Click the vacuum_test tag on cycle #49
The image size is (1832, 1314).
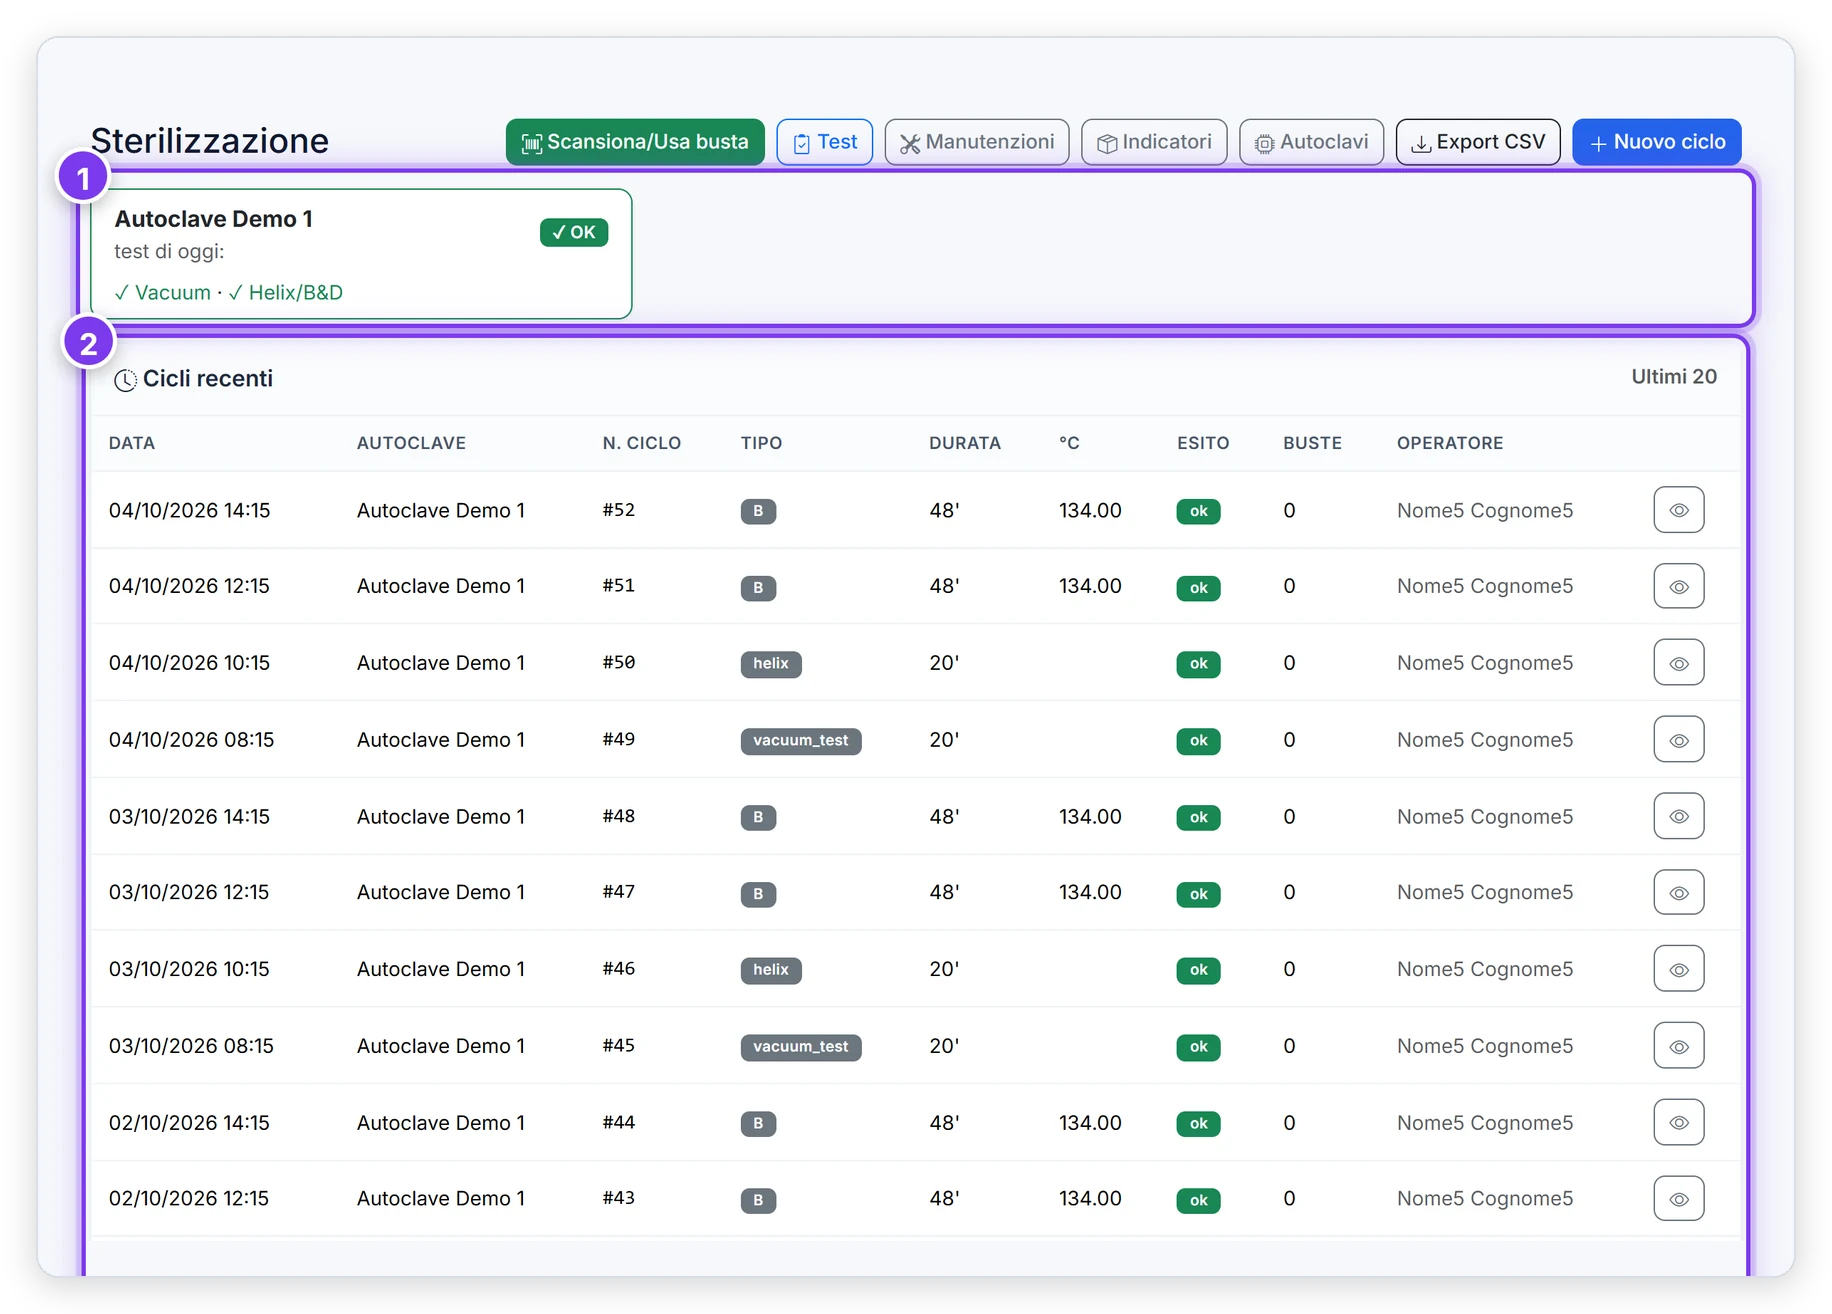coord(800,740)
